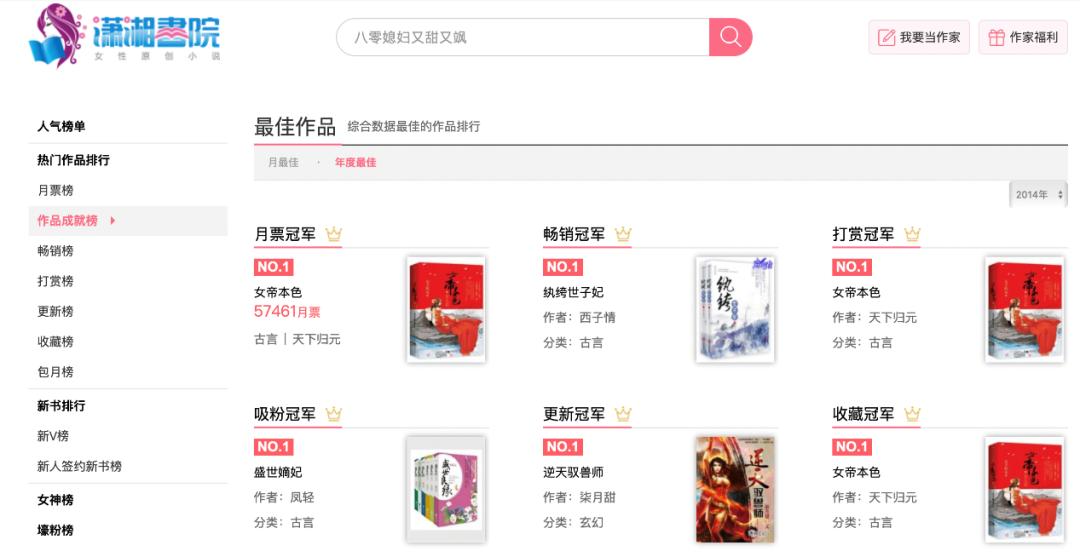Click the magnifier search button
The height and width of the screenshot is (557, 1080).
coord(730,37)
